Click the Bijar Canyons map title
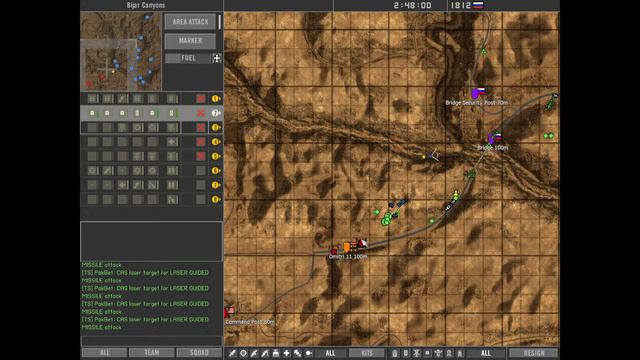640x360 pixels. pos(146,5)
